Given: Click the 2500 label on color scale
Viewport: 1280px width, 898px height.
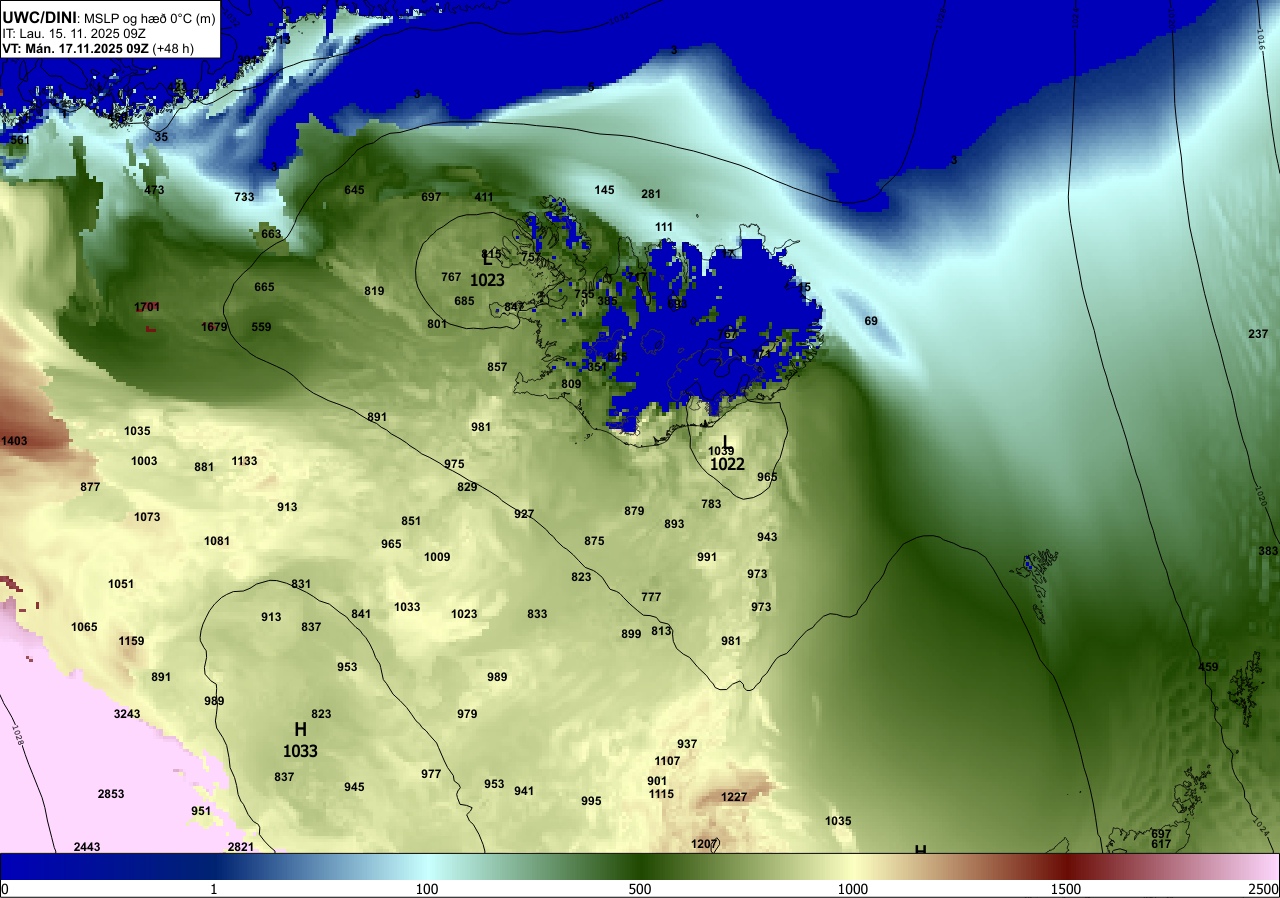Looking at the screenshot, I should click(1263, 890).
